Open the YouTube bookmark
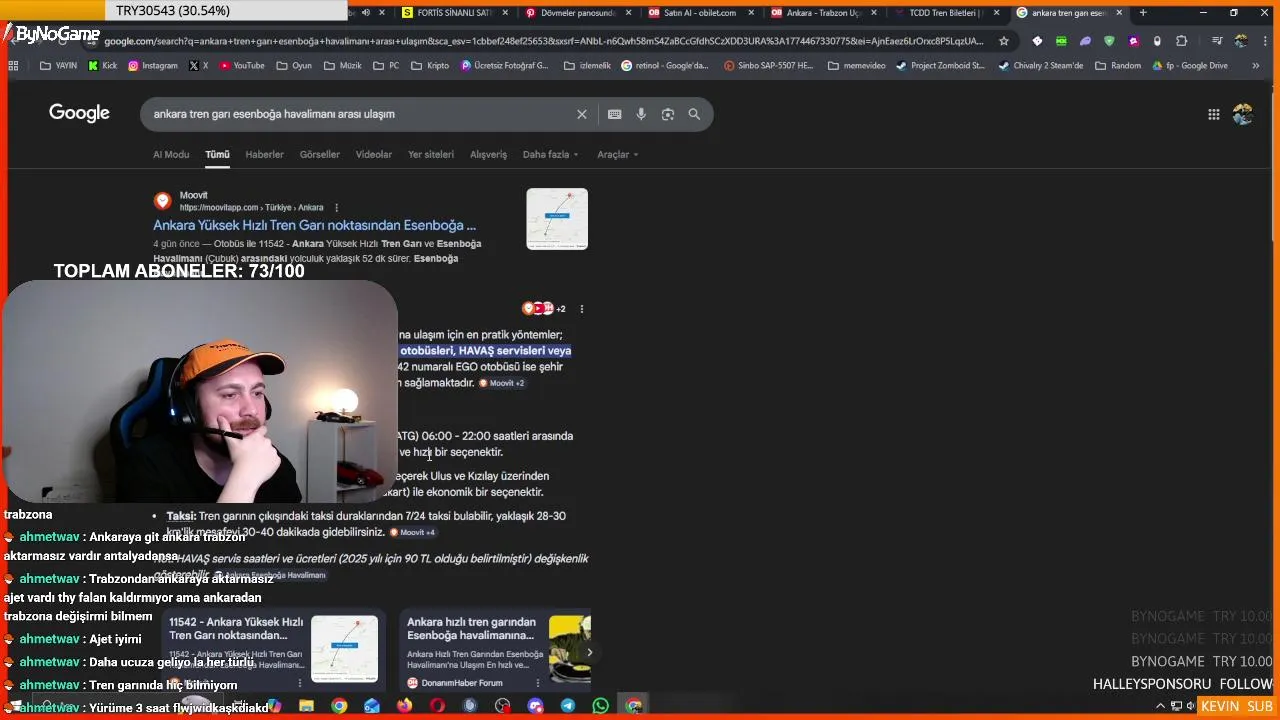The image size is (1280, 720). coord(241,65)
